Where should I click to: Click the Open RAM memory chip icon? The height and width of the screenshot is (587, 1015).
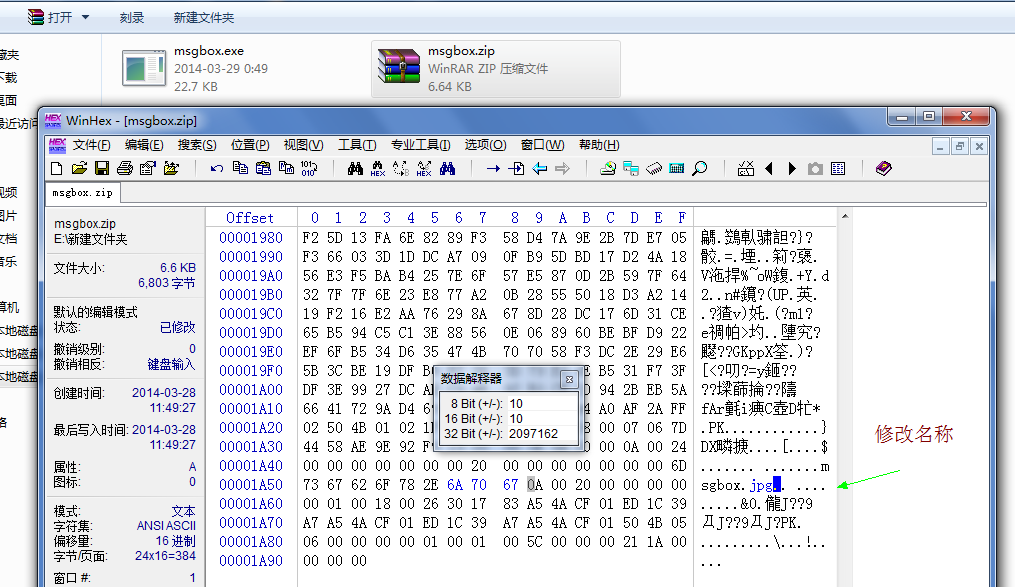click(x=654, y=169)
